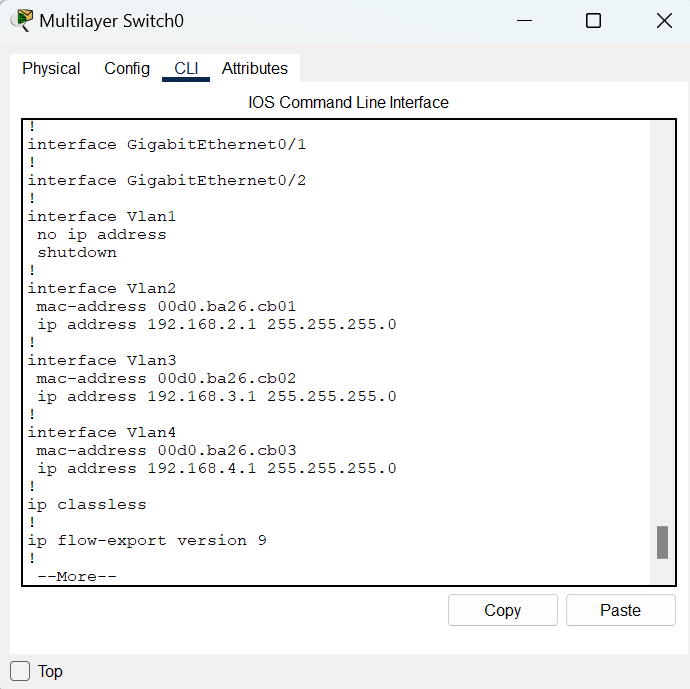Click the 'interface GigabitEthernet0/2' line

click(167, 181)
